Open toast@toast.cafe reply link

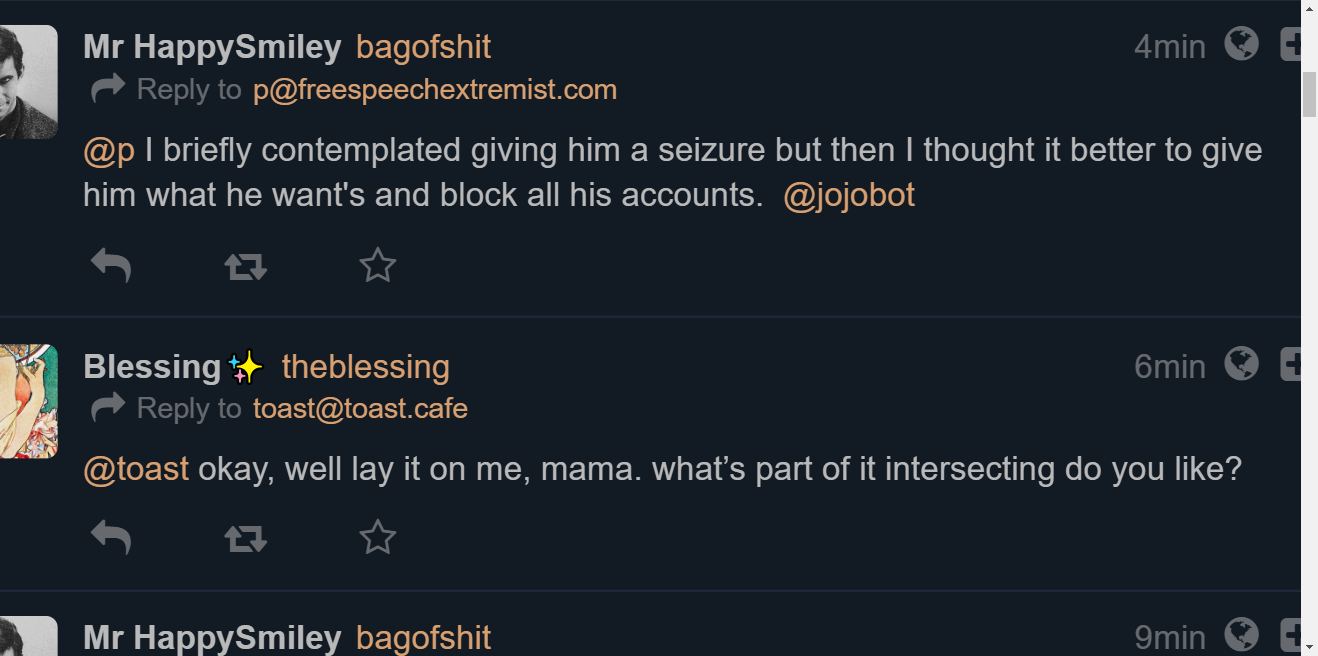[360, 409]
